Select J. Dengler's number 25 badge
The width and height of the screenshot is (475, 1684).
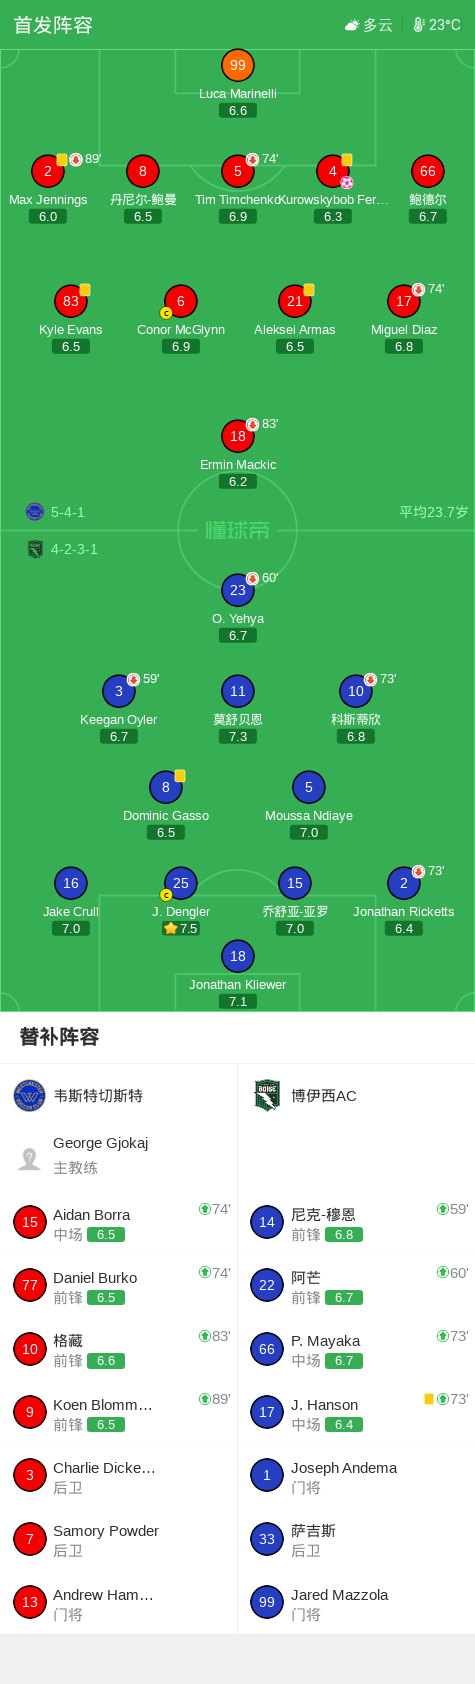coord(181,883)
